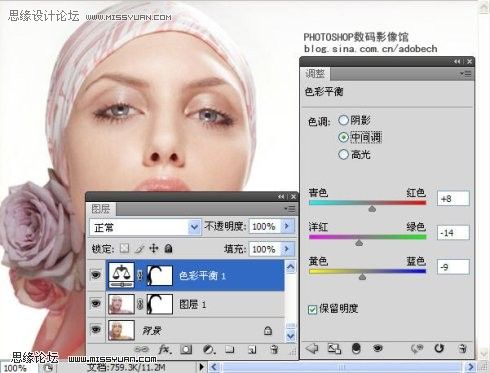Viewport: 490px width, 373px height.
Task: Clip adjustment to layer with circle icon
Action: coord(356,348)
